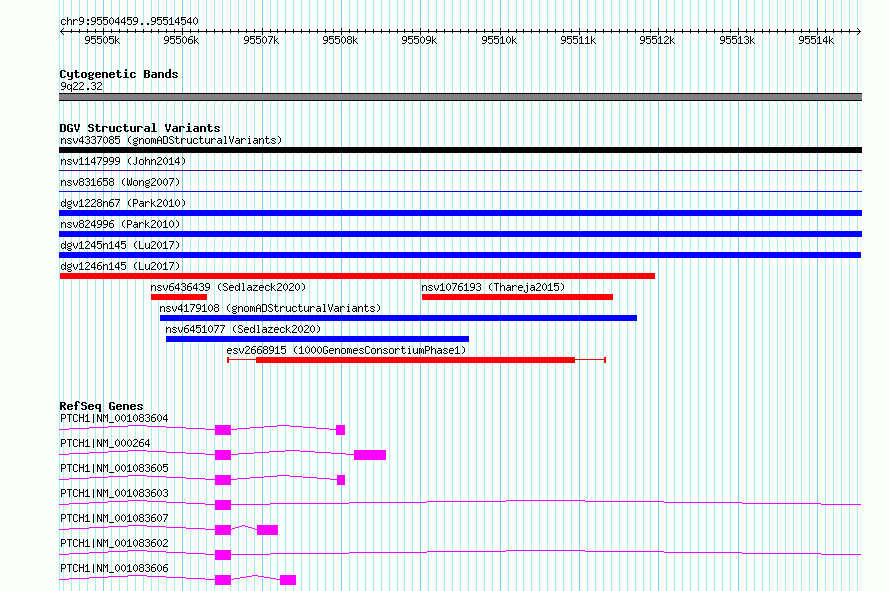
Task: Click the small second exon of NM_001083604
Action: [341, 430]
